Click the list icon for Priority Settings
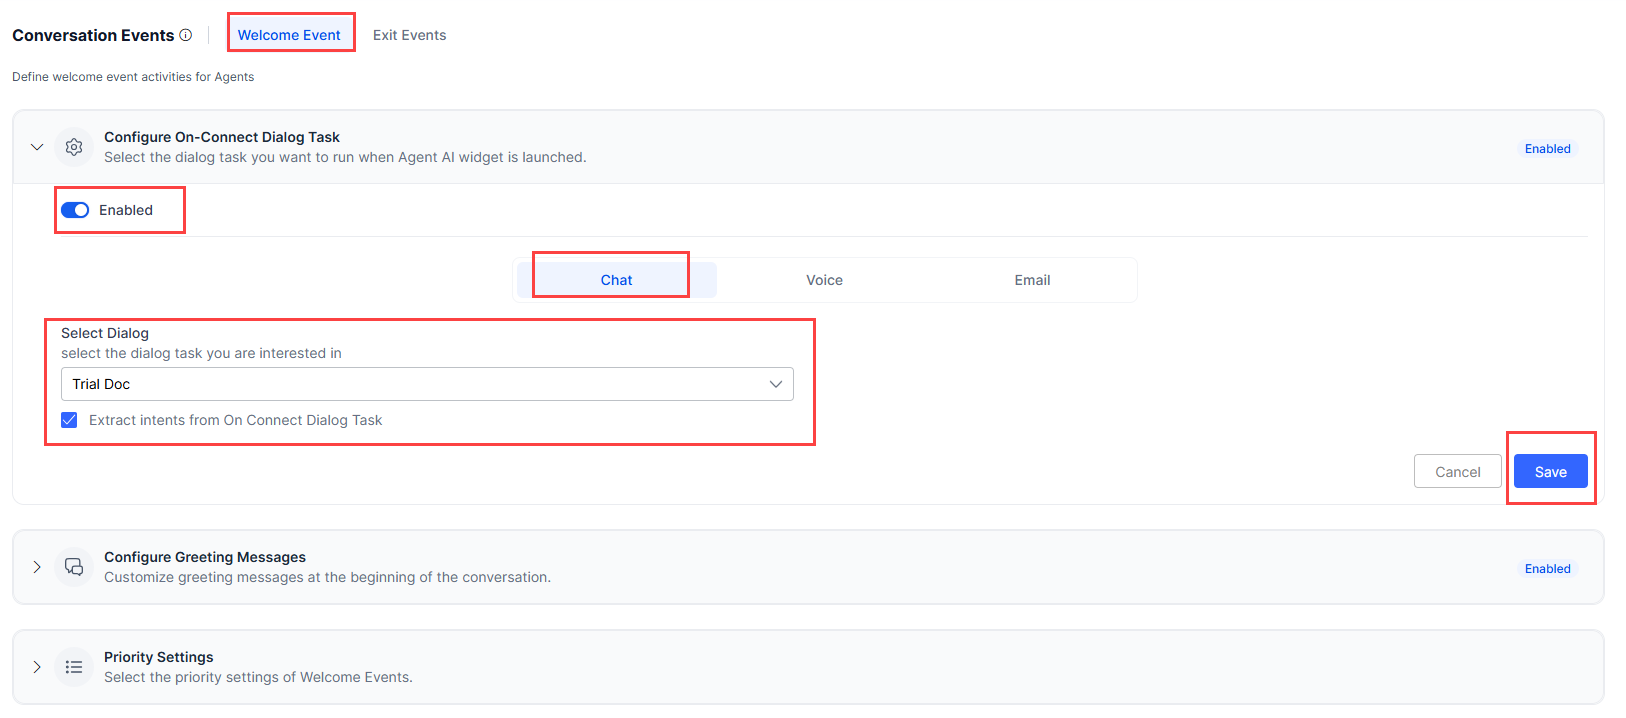This screenshot has width=1626, height=718. coord(74,667)
